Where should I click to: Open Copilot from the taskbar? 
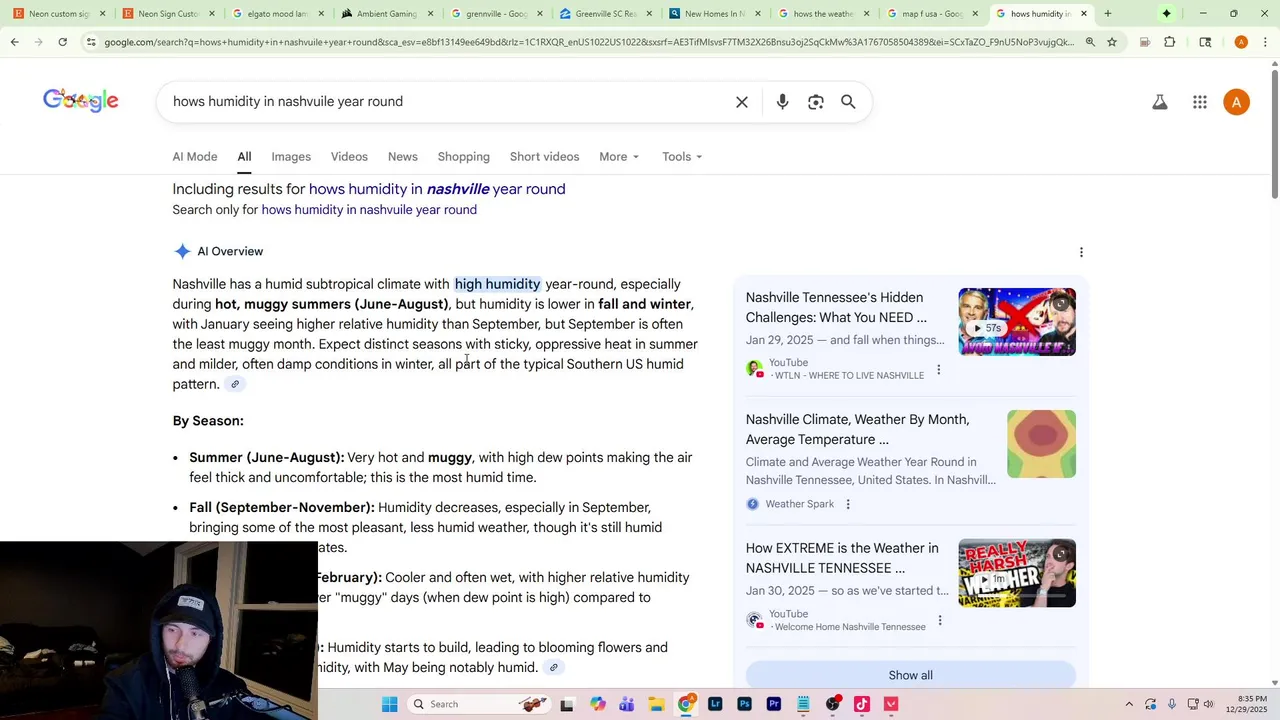tap(598, 704)
